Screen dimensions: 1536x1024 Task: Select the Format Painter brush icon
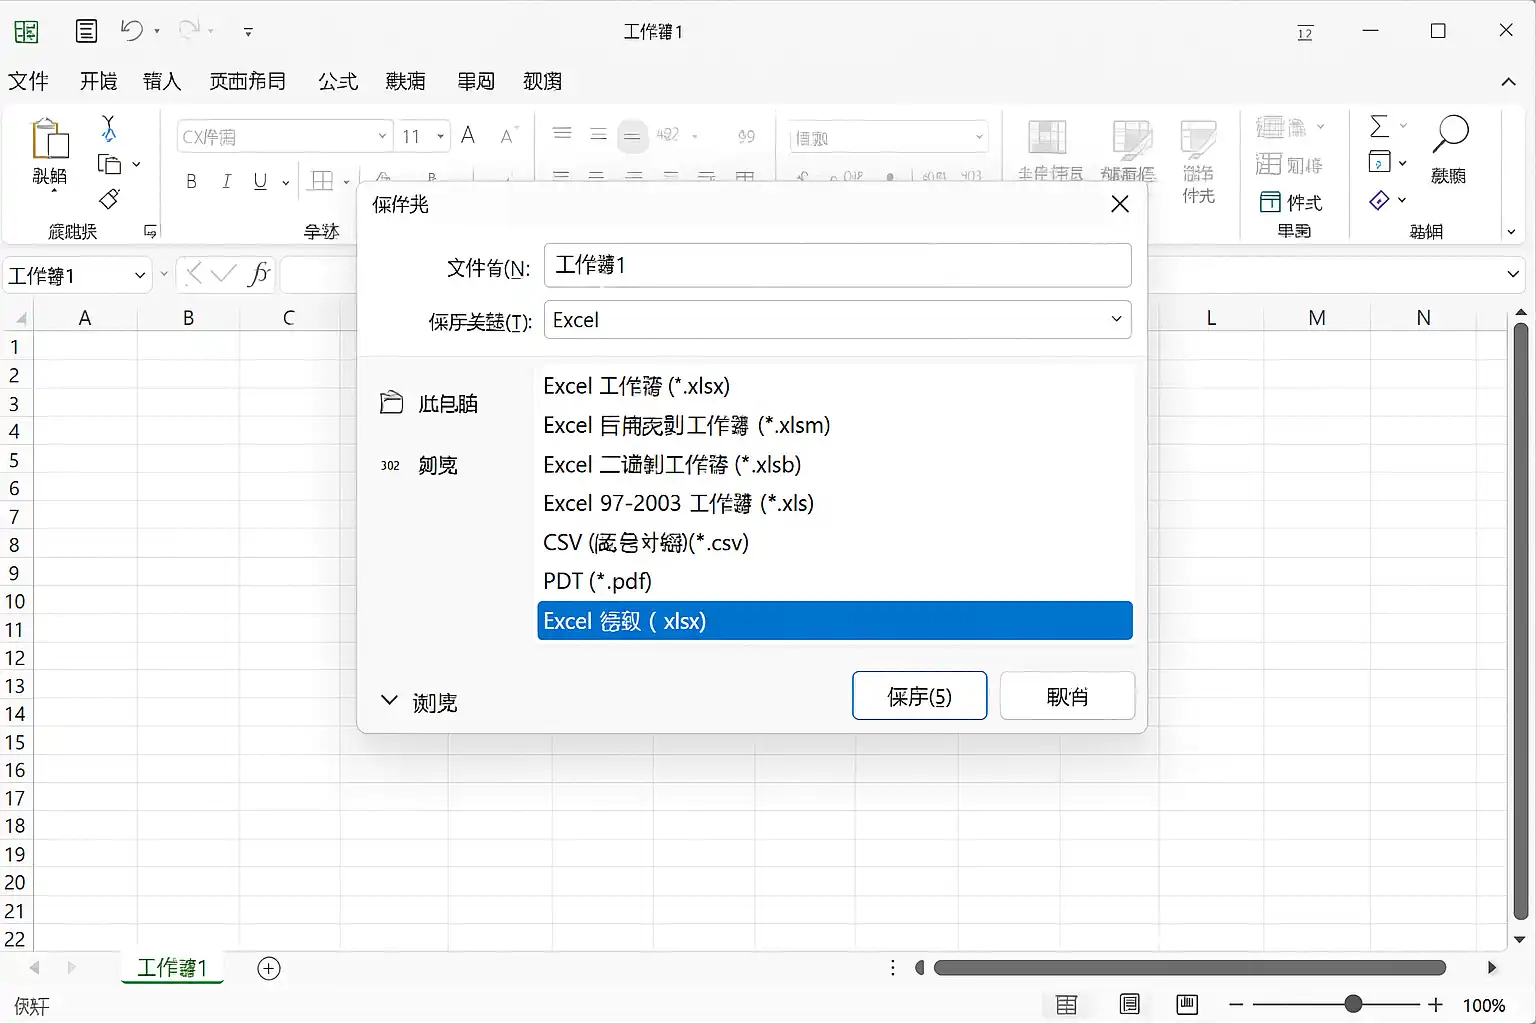coord(109,199)
